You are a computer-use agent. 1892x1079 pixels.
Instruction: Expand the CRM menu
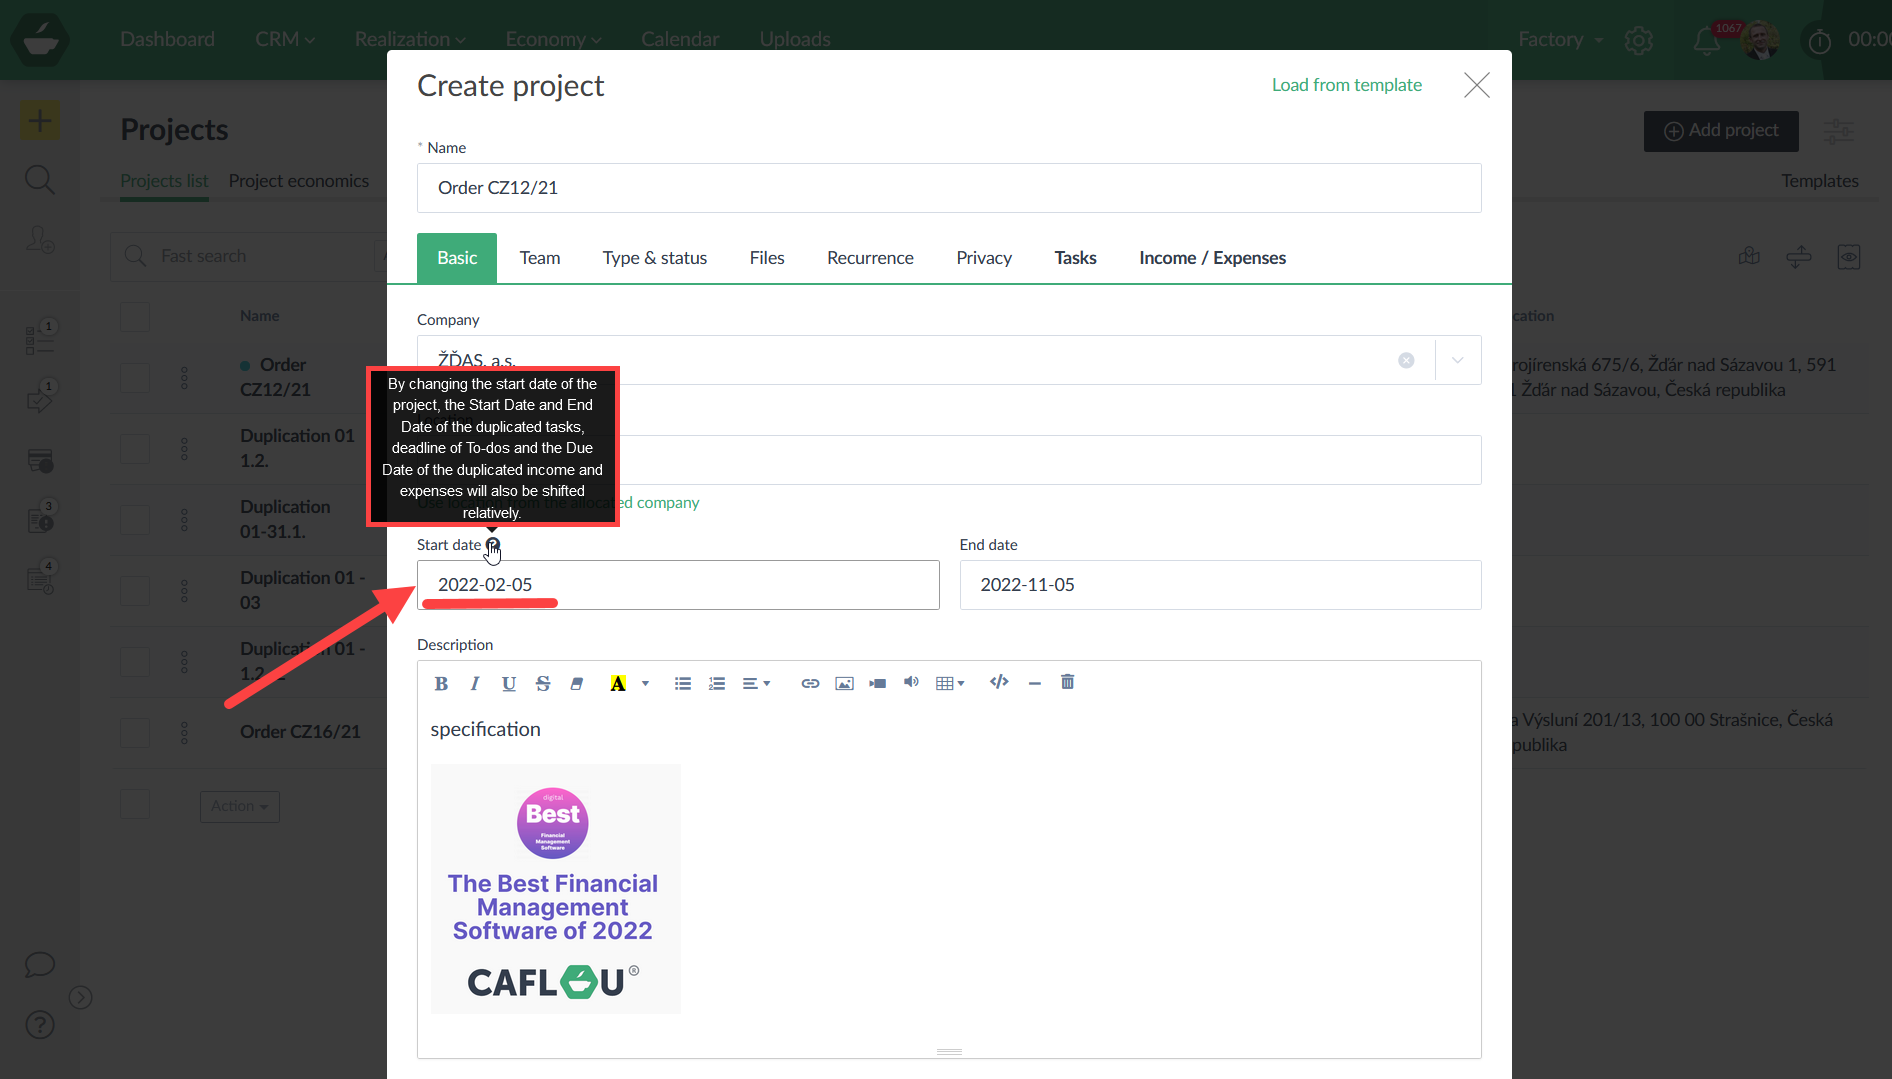[x=285, y=39]
